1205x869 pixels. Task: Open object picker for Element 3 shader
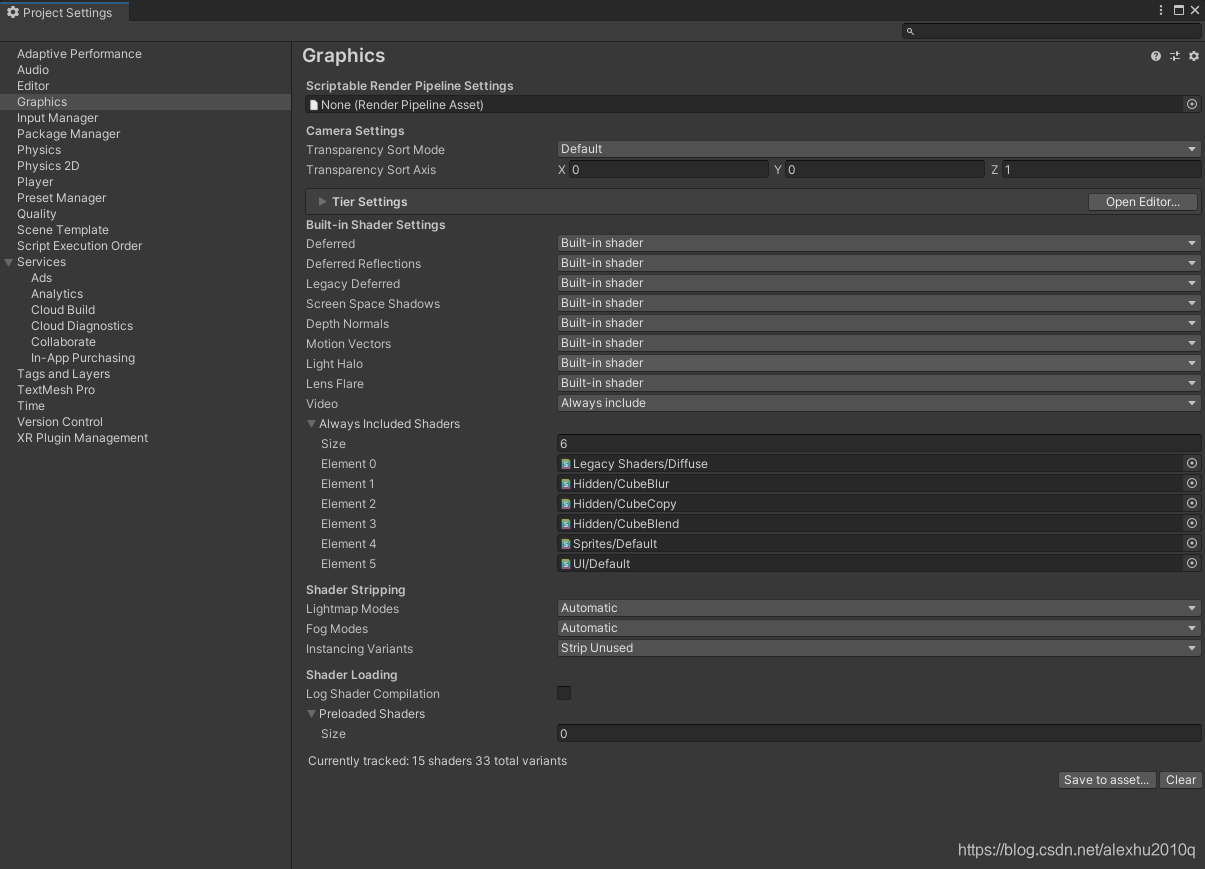coord(1192,523)
